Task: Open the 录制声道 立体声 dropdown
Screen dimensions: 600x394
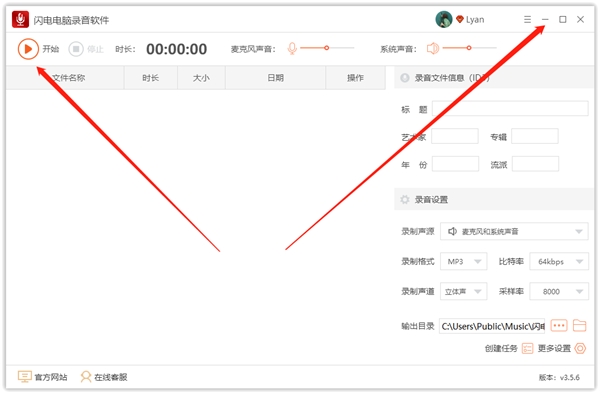Action: point(463,291)
